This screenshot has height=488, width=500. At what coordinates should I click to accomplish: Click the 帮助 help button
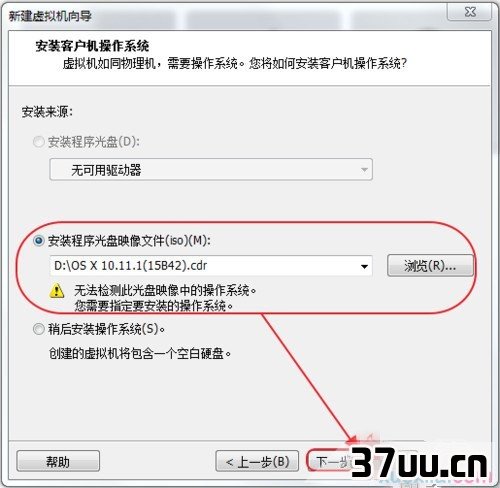58,461
